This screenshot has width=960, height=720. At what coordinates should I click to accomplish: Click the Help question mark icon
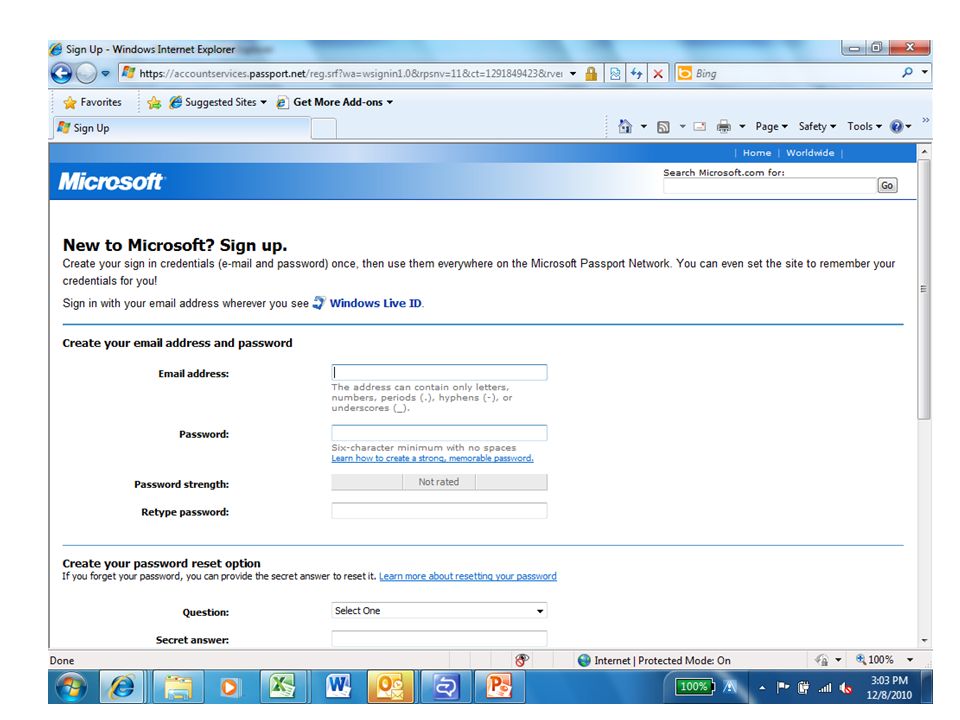(897, 127)
